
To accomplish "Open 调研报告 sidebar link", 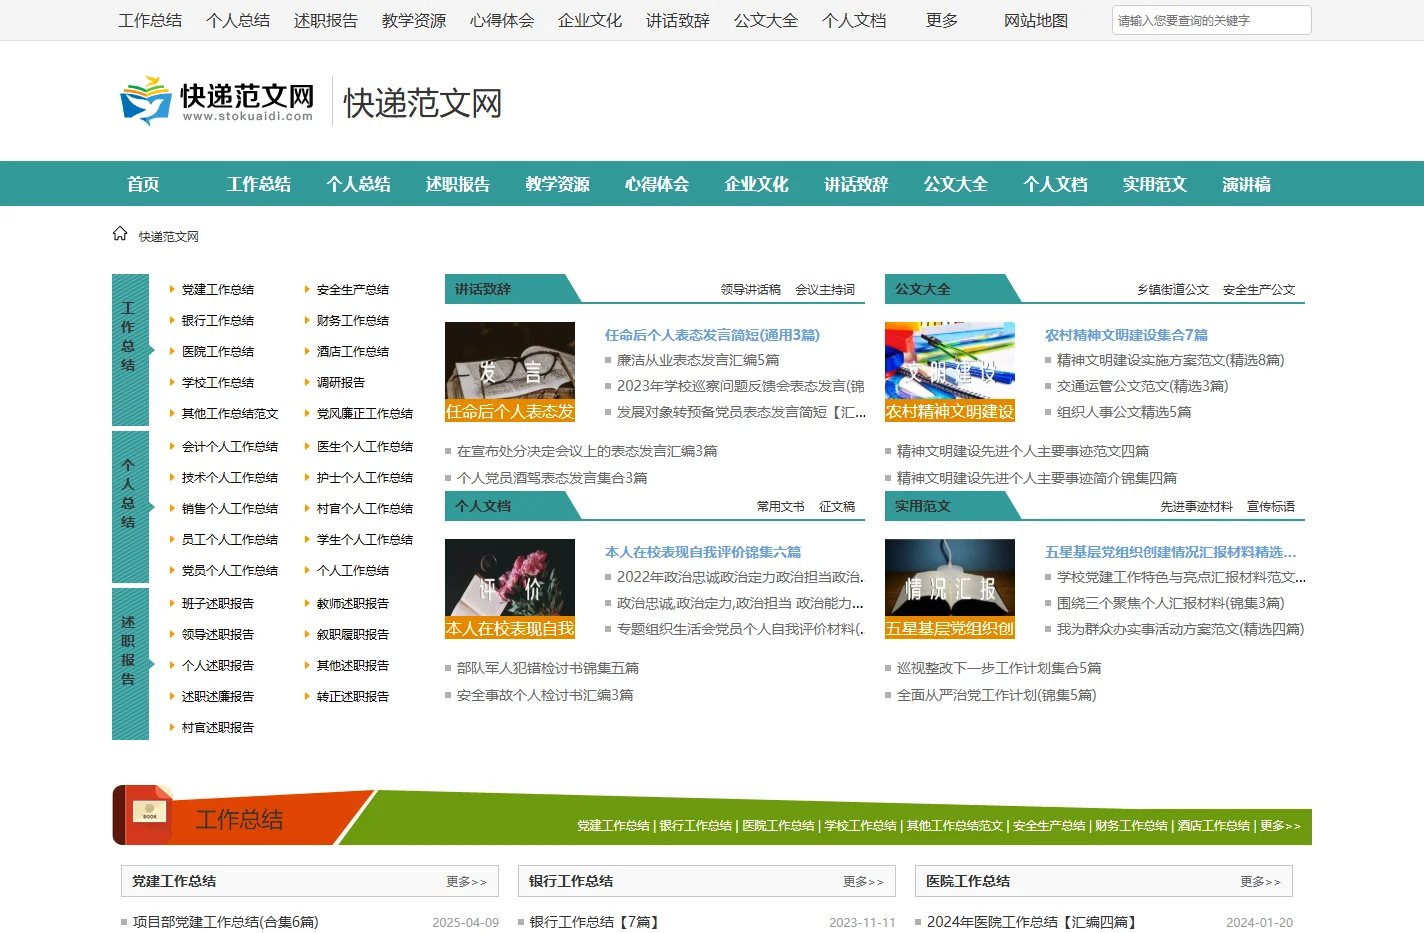I will (341, 382).
